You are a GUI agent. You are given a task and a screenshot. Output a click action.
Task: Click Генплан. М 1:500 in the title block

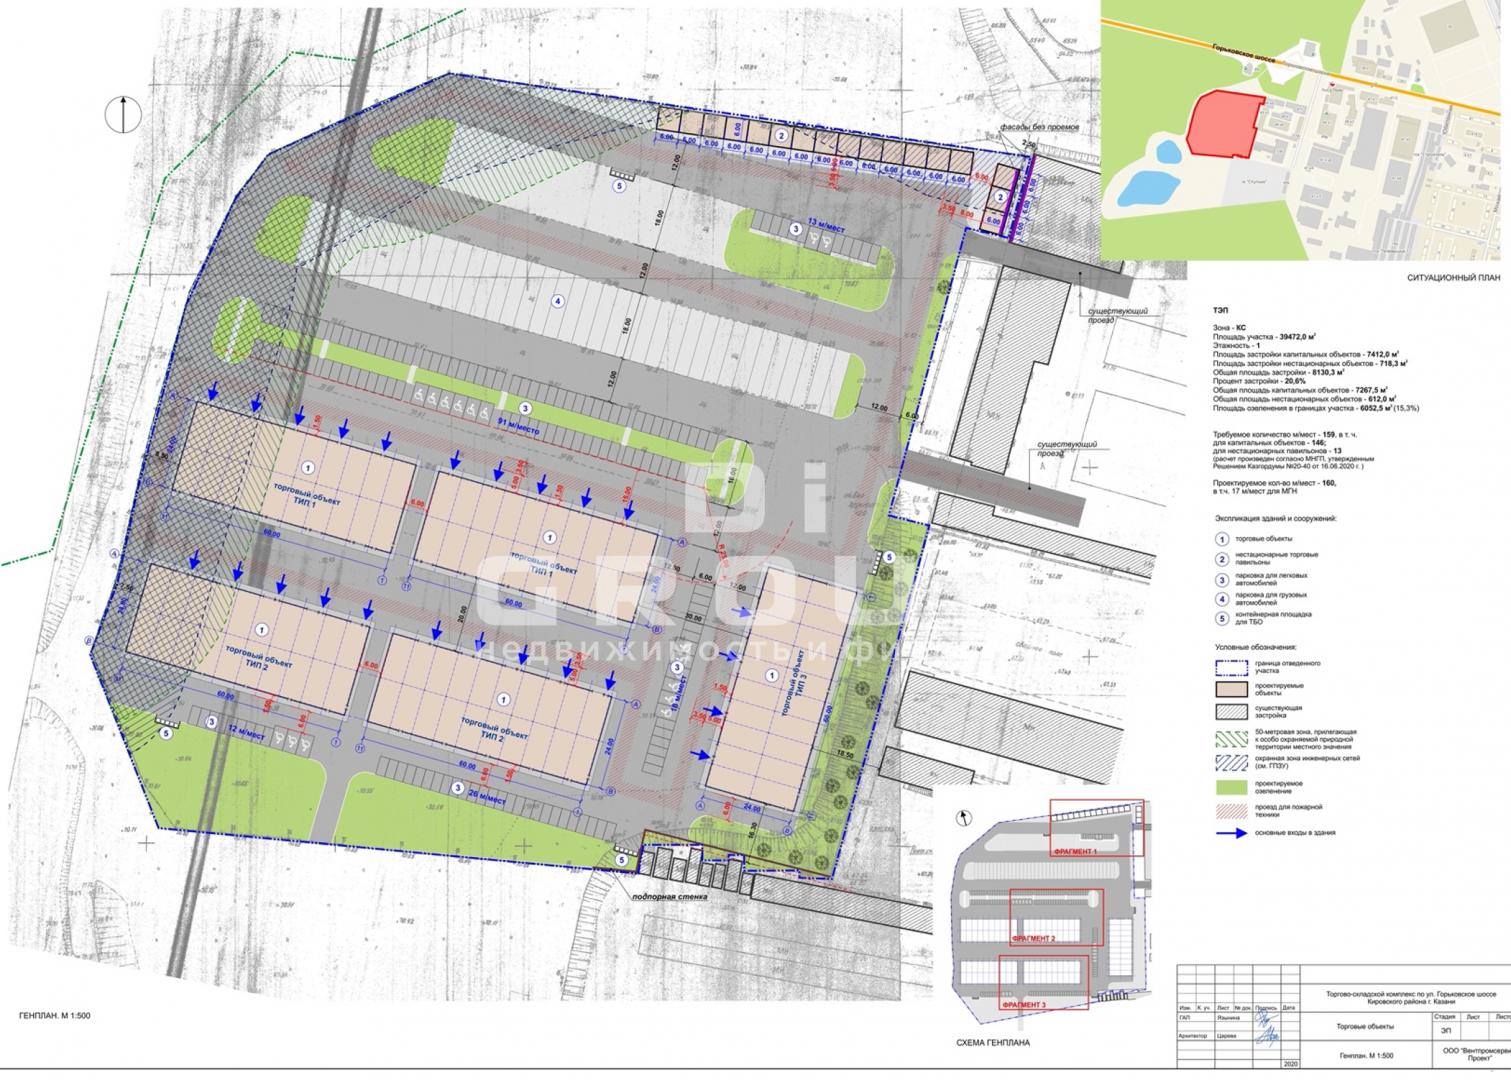coord(1366,1055)
